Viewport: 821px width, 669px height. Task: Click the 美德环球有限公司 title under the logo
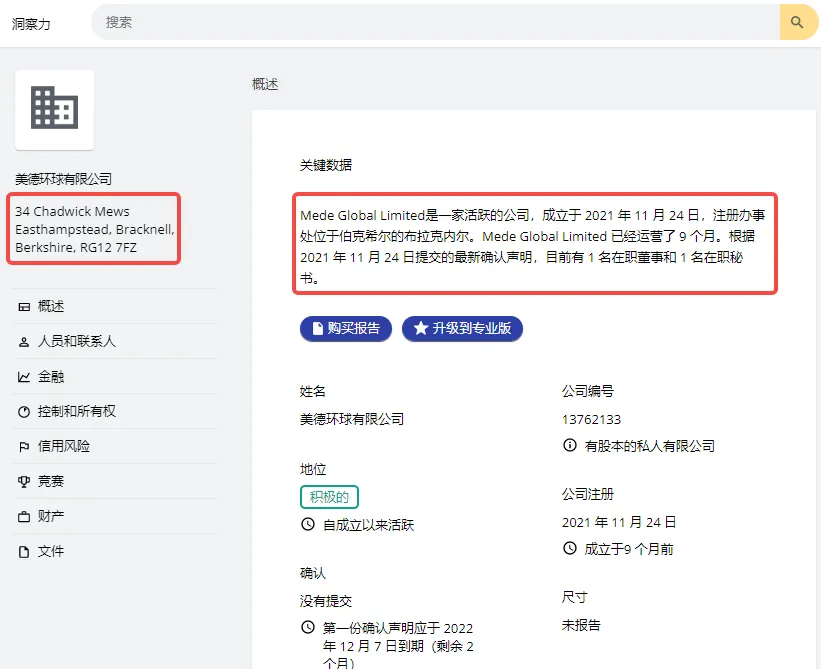(x=63, y=179)
